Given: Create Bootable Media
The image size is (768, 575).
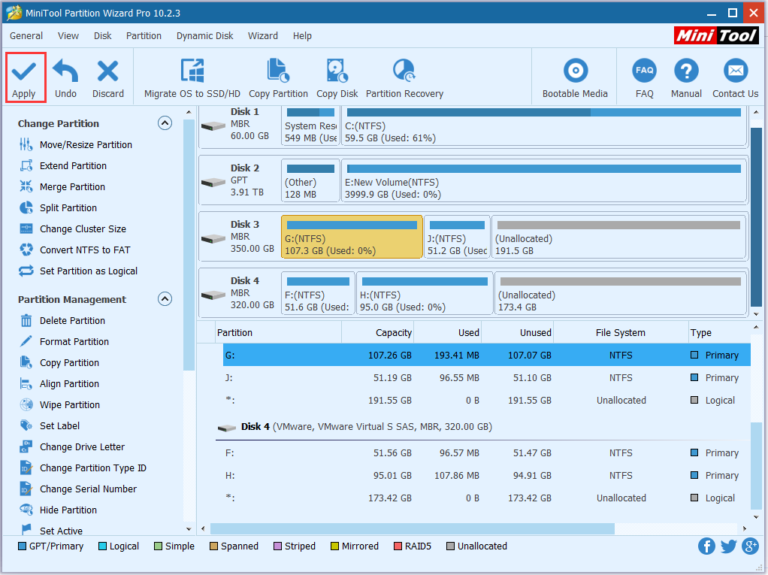Looking at the screenshot, I should [x=575, y=78].
